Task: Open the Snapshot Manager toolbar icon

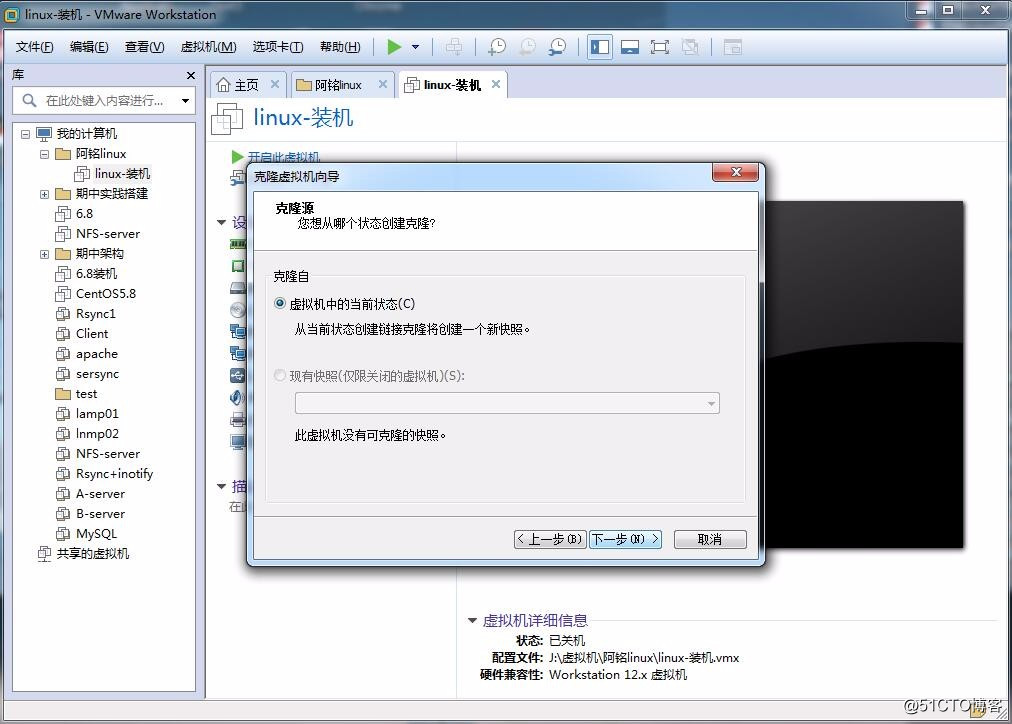Action: point(557,47)
